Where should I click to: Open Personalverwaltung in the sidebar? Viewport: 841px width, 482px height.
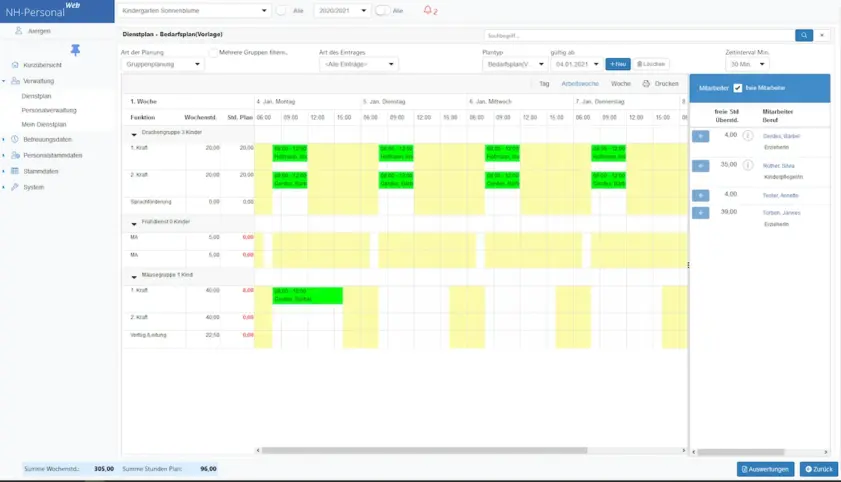(x=49, y=110)
